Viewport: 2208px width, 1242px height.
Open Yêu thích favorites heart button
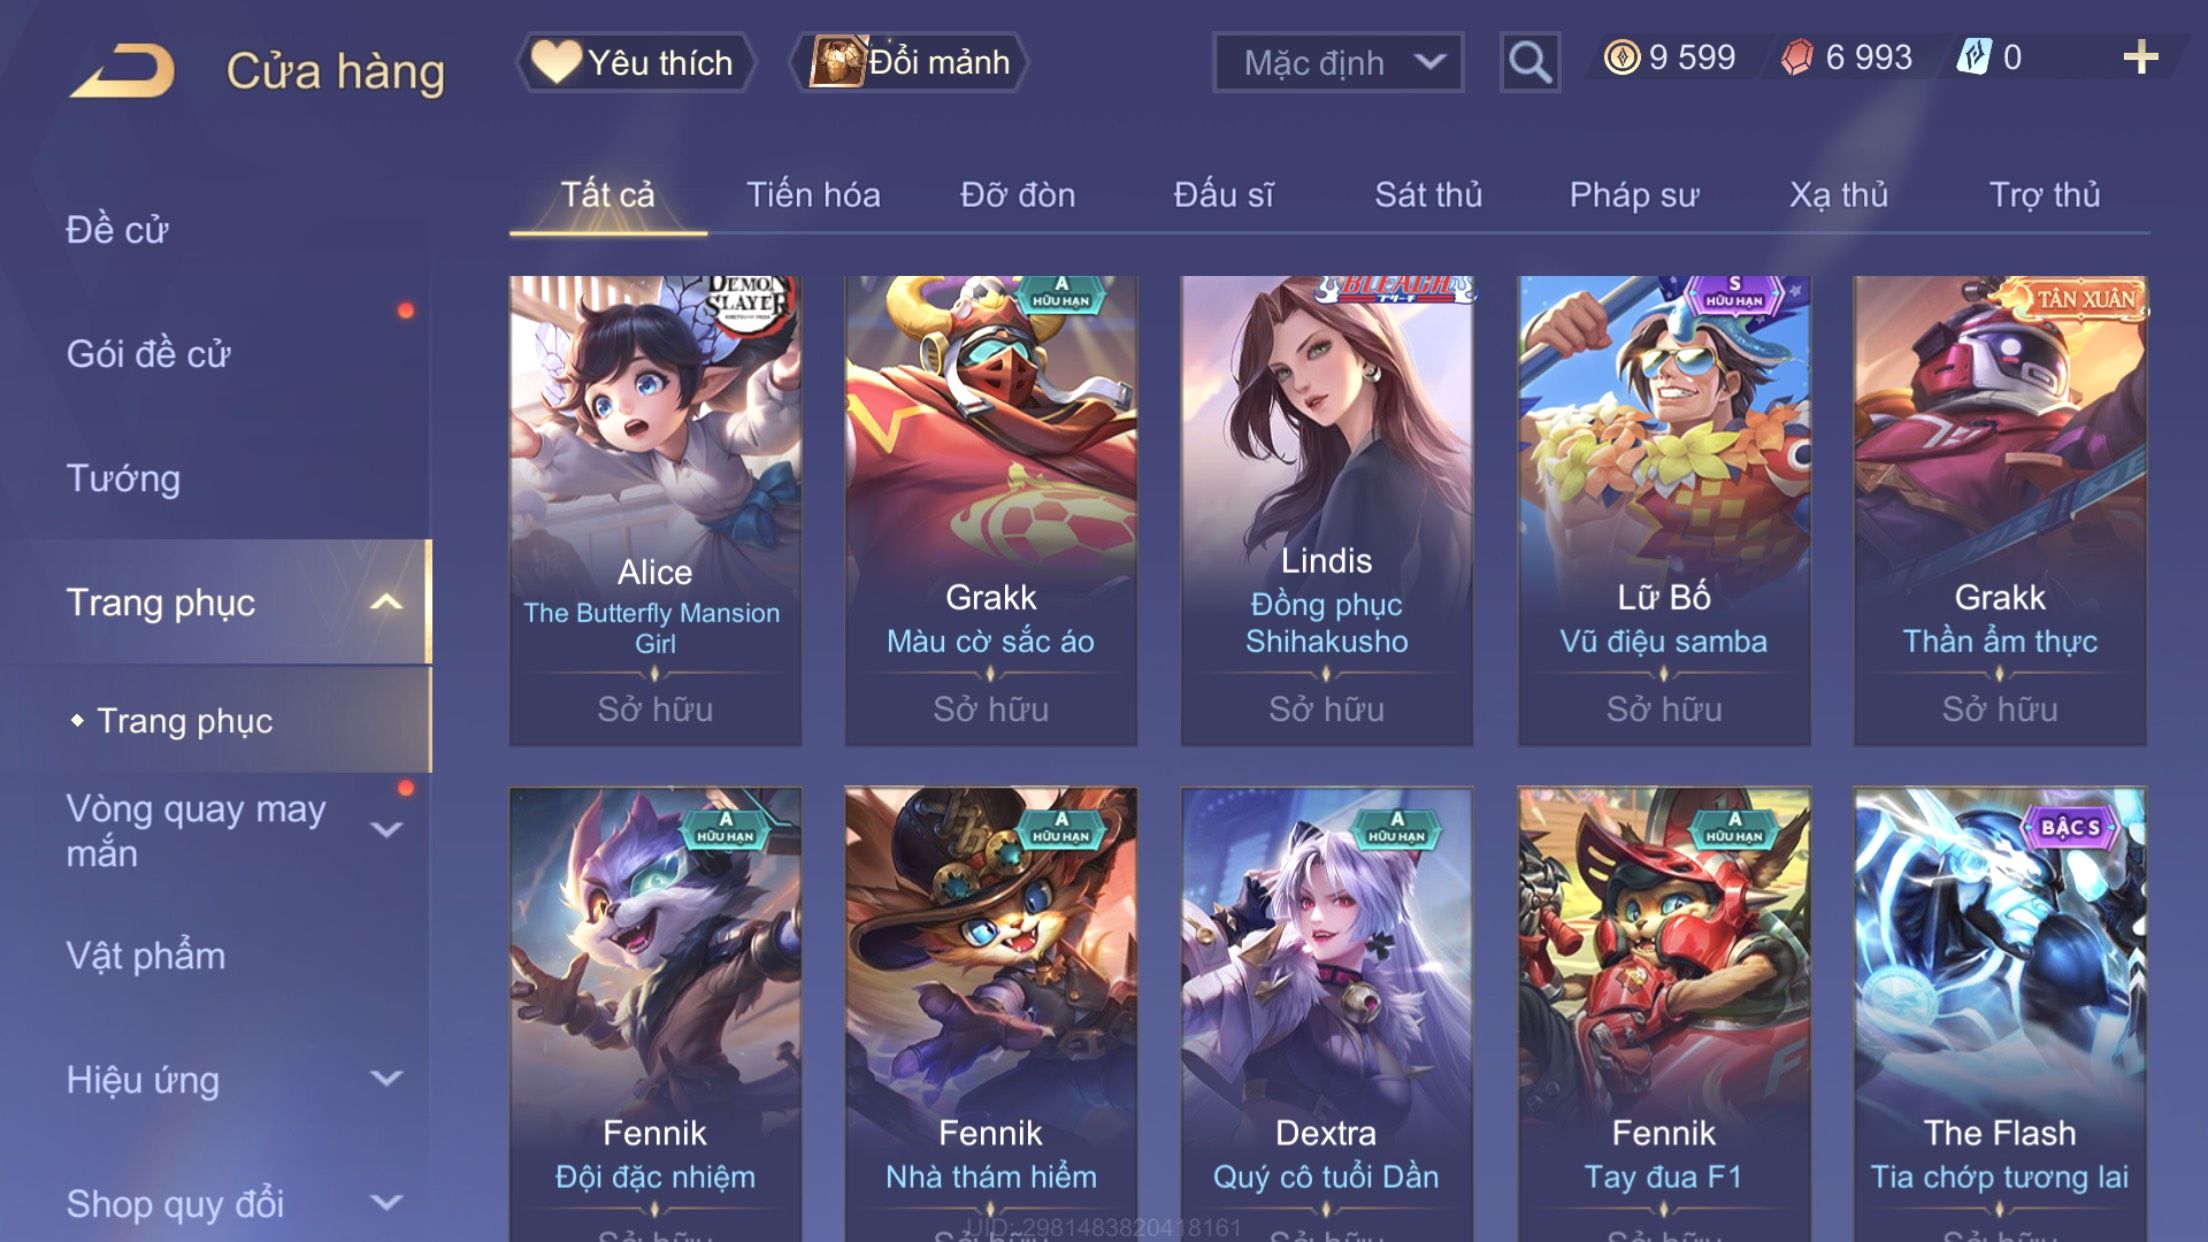(635, 62)
